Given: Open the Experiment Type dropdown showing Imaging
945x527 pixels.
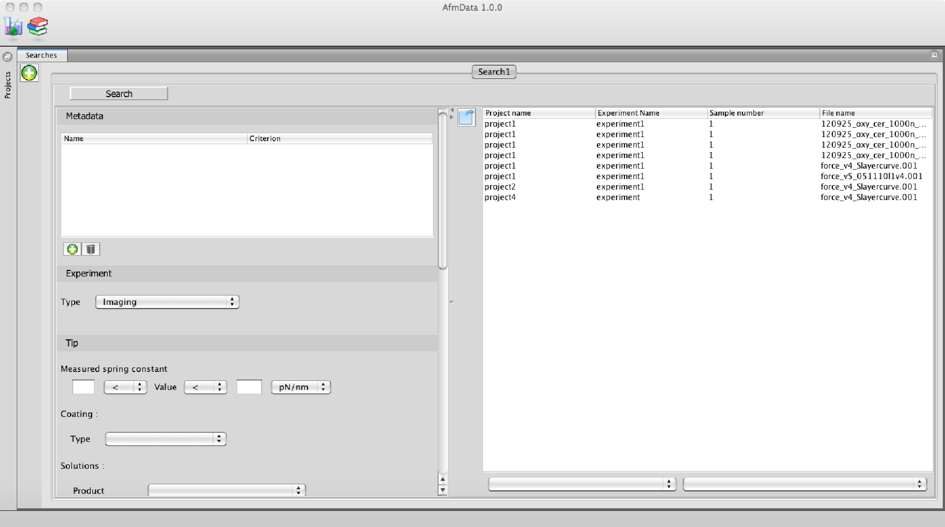Looking at the screenshot, I should click(167, 301).
